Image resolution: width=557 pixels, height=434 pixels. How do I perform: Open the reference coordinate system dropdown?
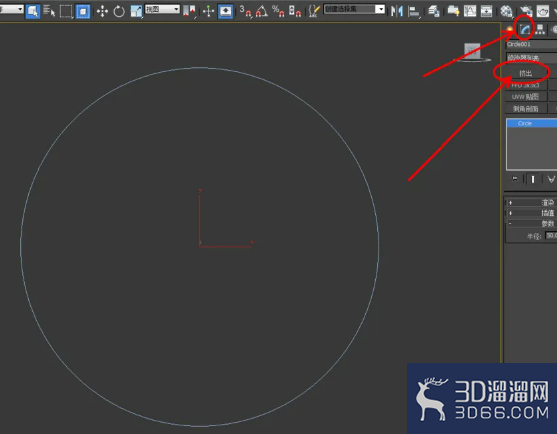click(x=162, y=9)
